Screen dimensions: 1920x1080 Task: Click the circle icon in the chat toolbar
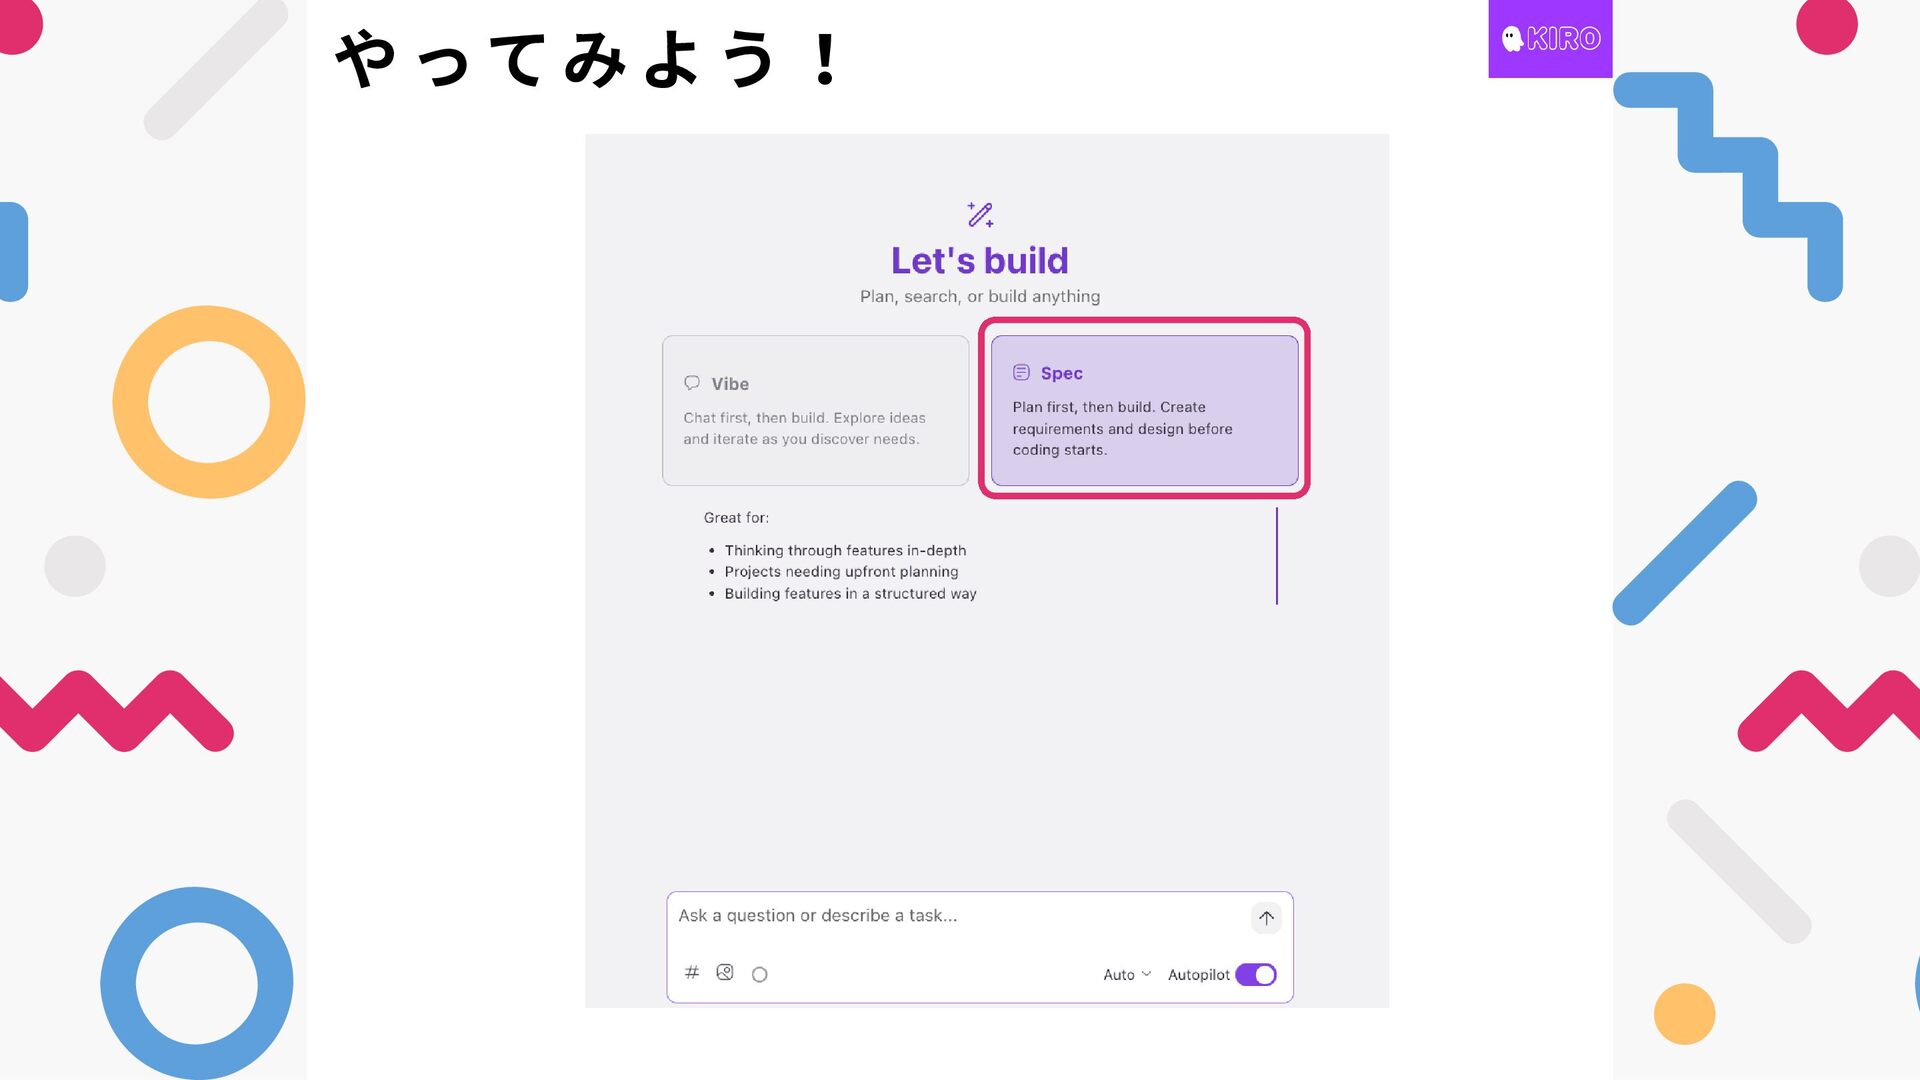pos(760,974)
